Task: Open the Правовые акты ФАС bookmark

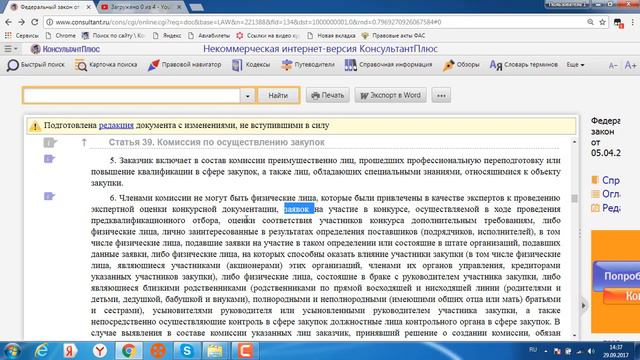Action: pyautogui.click(x=393, y=36)
